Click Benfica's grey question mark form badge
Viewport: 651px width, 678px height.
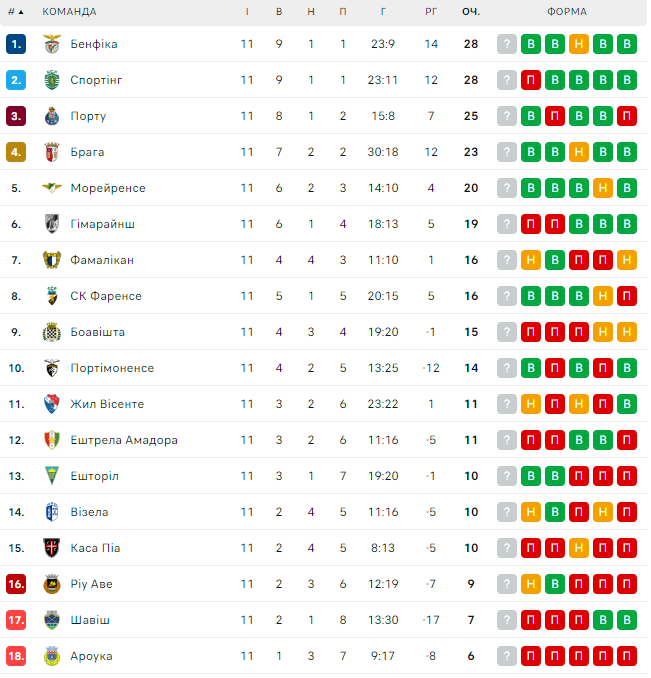tap(507, 44)
